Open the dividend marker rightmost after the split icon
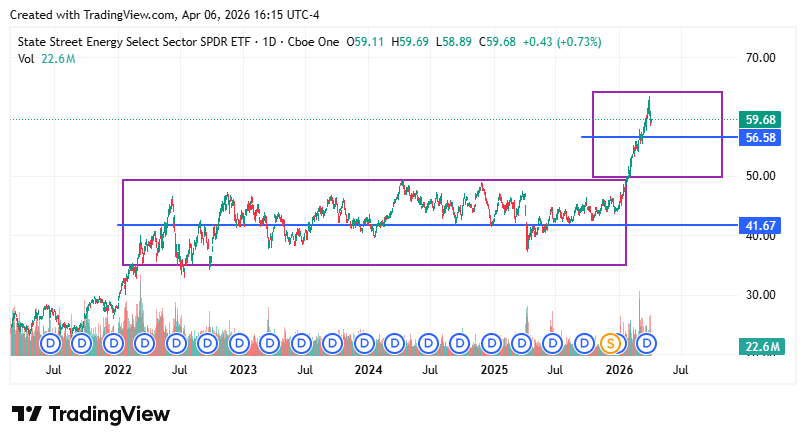Screen dimensions: 806x444 647,343
